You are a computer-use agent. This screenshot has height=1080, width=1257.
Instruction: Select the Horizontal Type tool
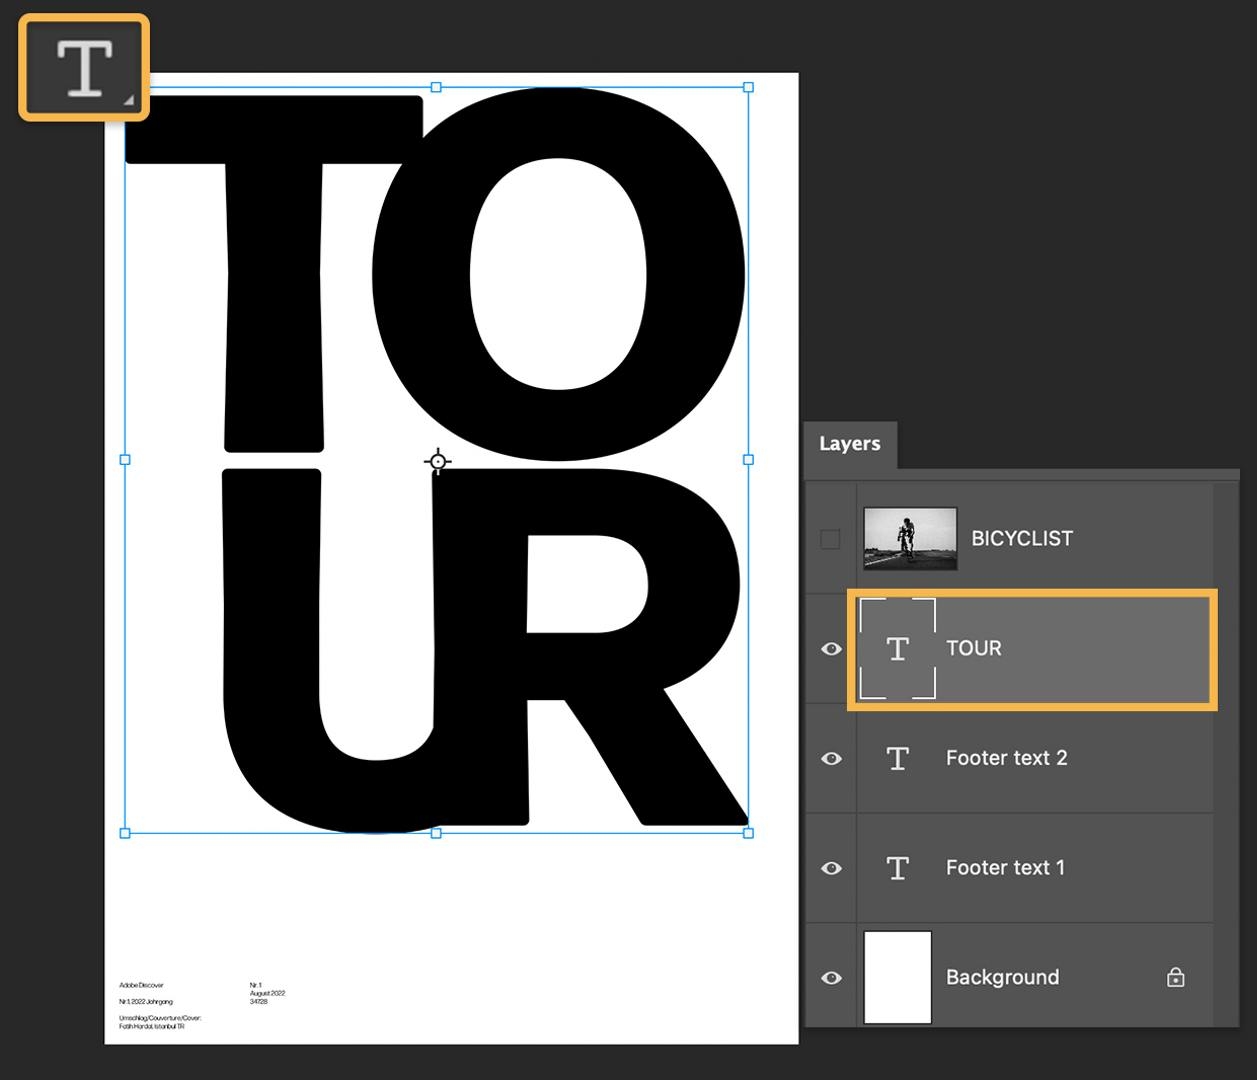pyautogui.click(x=84, y=68)
